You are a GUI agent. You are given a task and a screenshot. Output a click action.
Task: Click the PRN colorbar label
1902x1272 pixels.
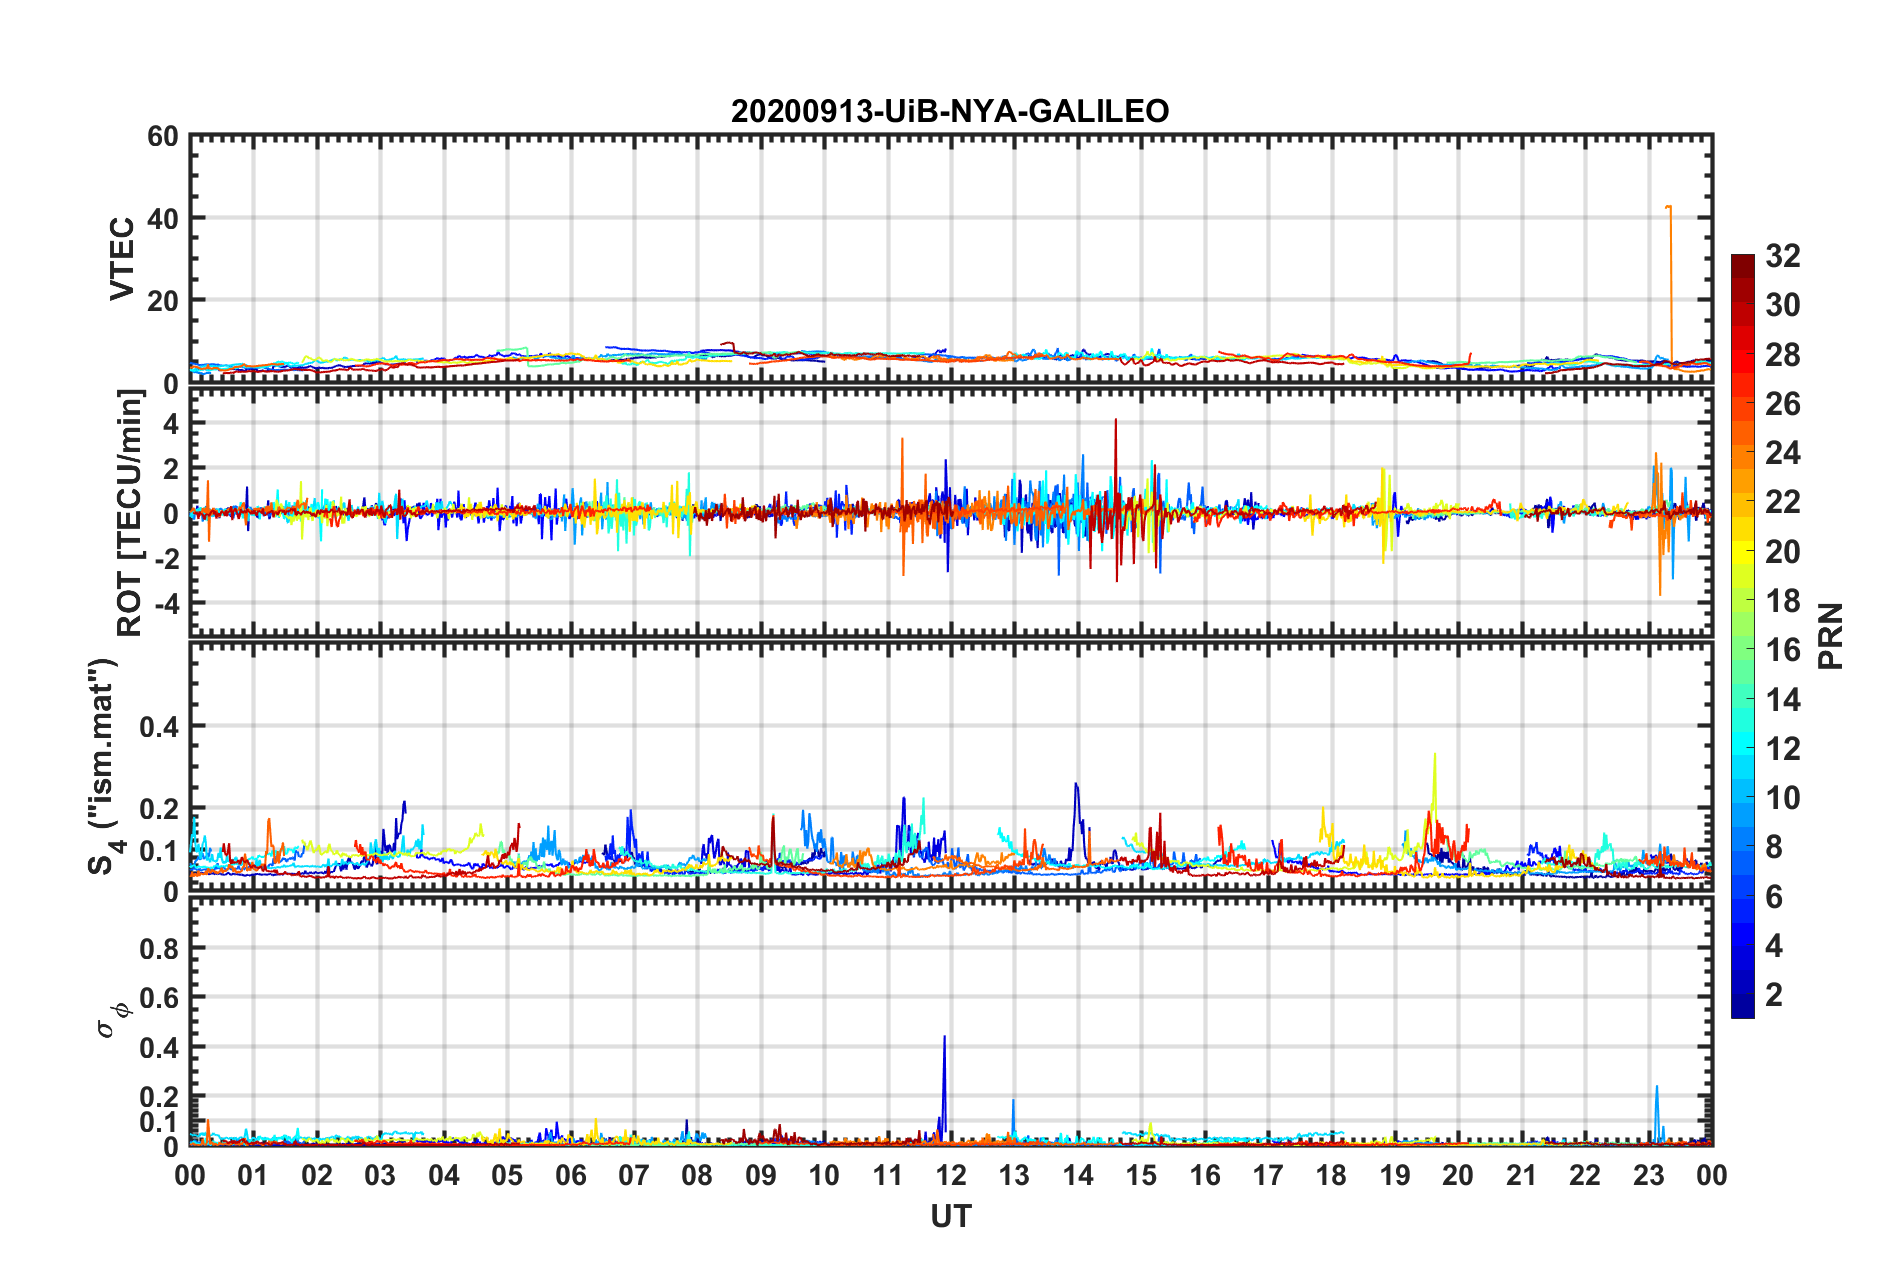[x=1830, y=636]
